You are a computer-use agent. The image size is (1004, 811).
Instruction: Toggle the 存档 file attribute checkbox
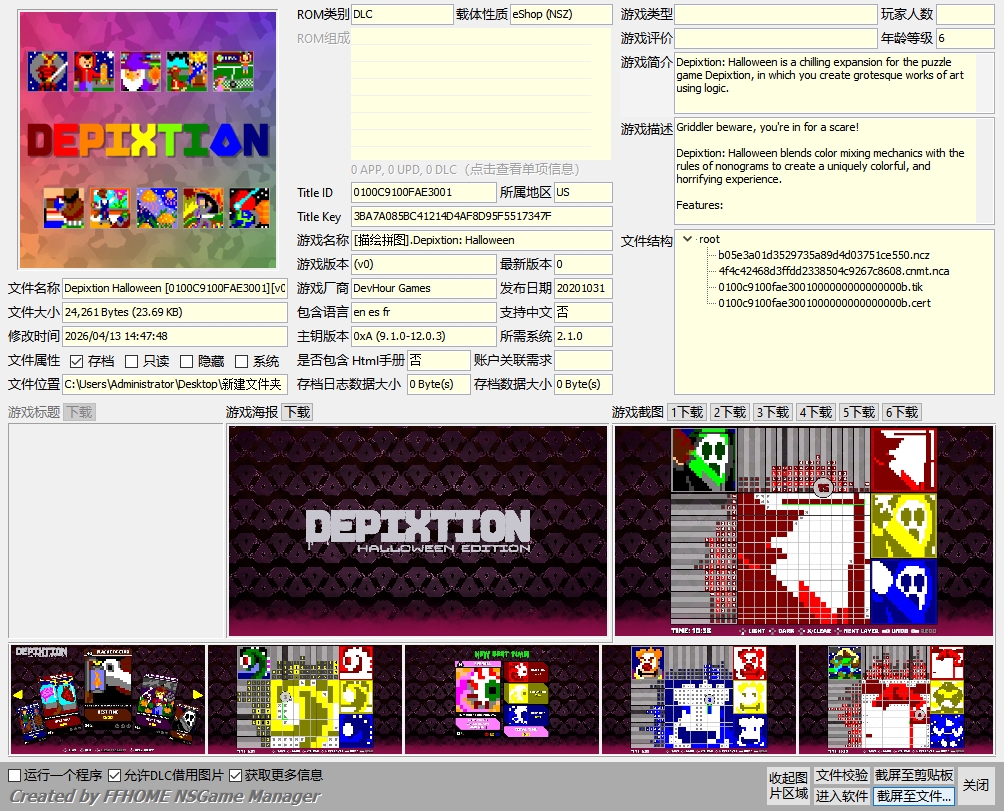tap(77, 361)
